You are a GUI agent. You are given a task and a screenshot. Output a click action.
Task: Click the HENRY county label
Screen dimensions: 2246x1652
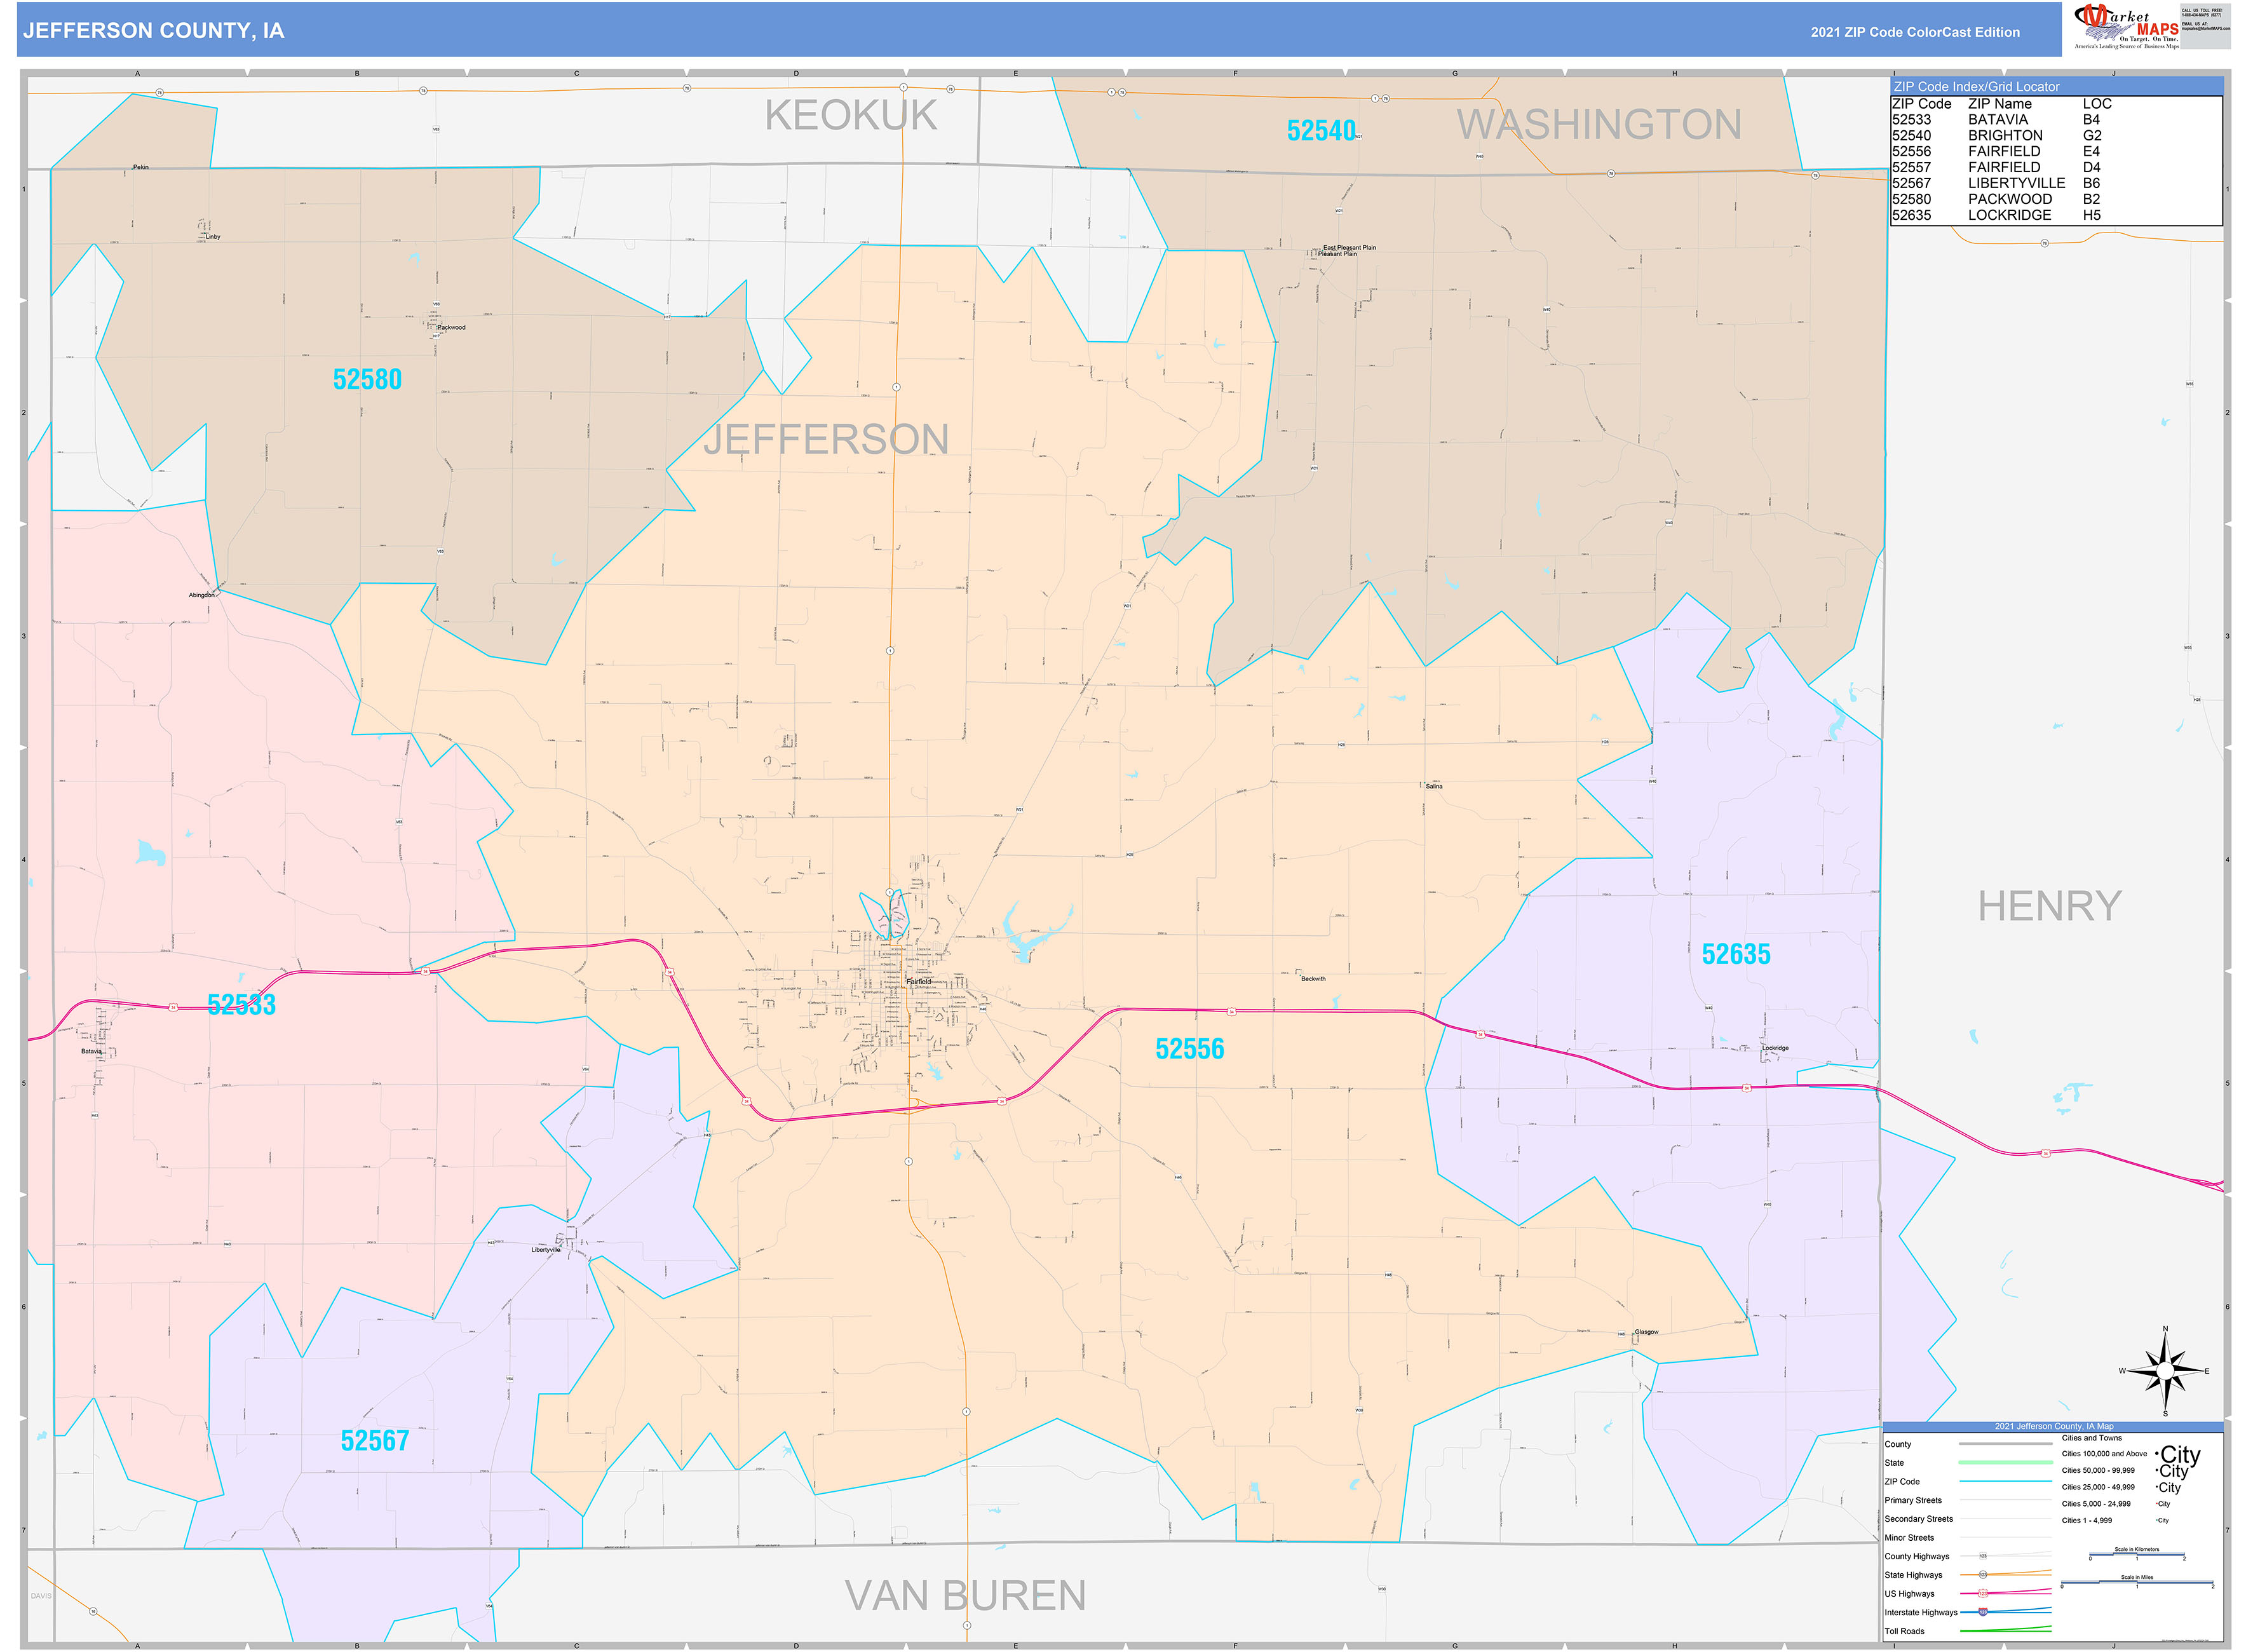pos(2049,906)
